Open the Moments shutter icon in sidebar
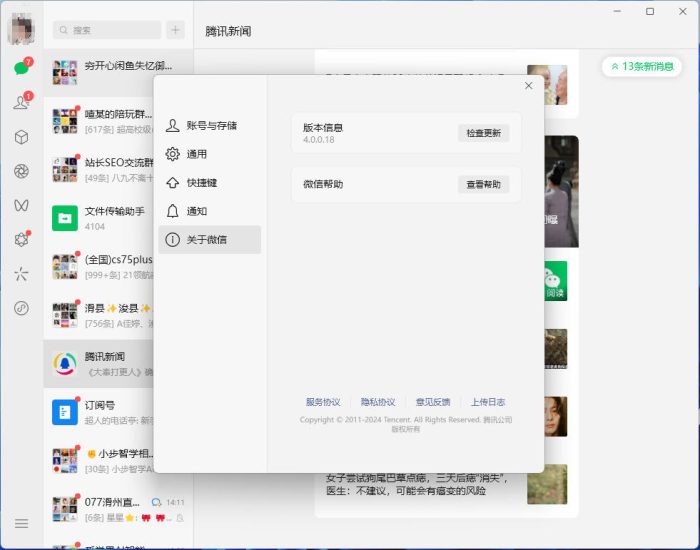Image resolution: width=700 pixels, height=550 pixels. pyautogui.click(x=21, y=171)
